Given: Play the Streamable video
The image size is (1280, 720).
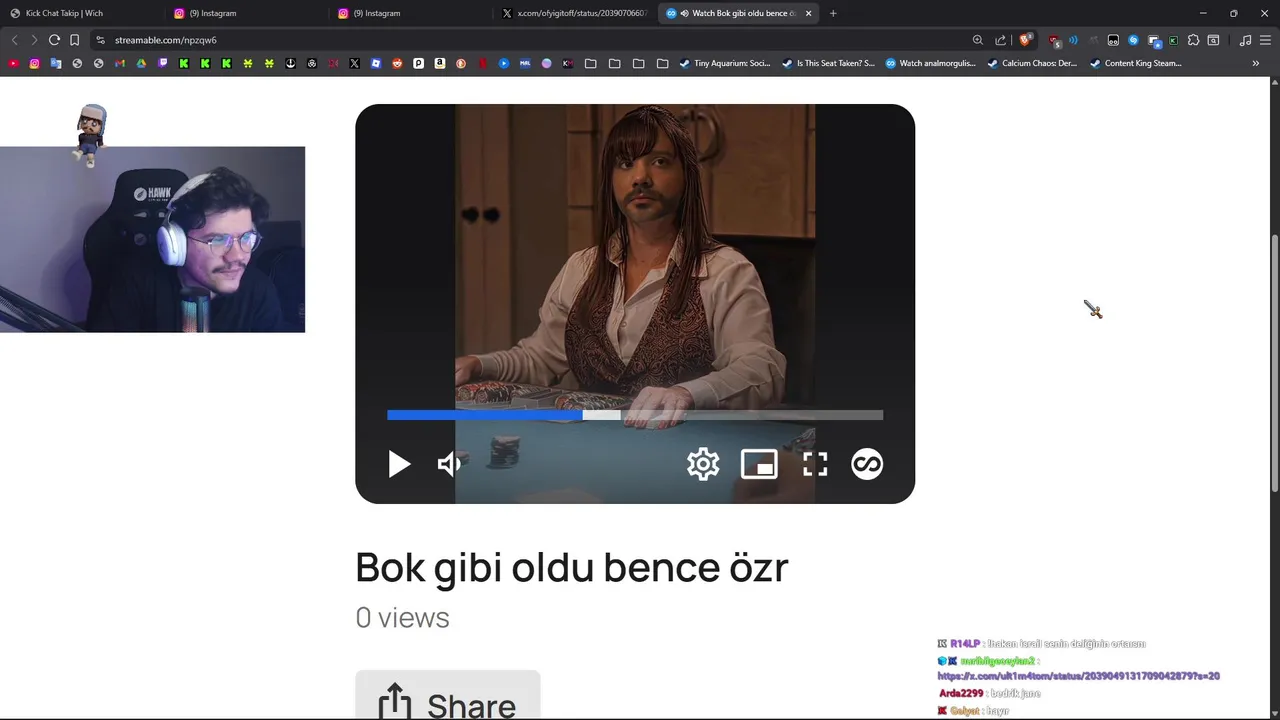Looking at the screenshot, I should [399, 464].
